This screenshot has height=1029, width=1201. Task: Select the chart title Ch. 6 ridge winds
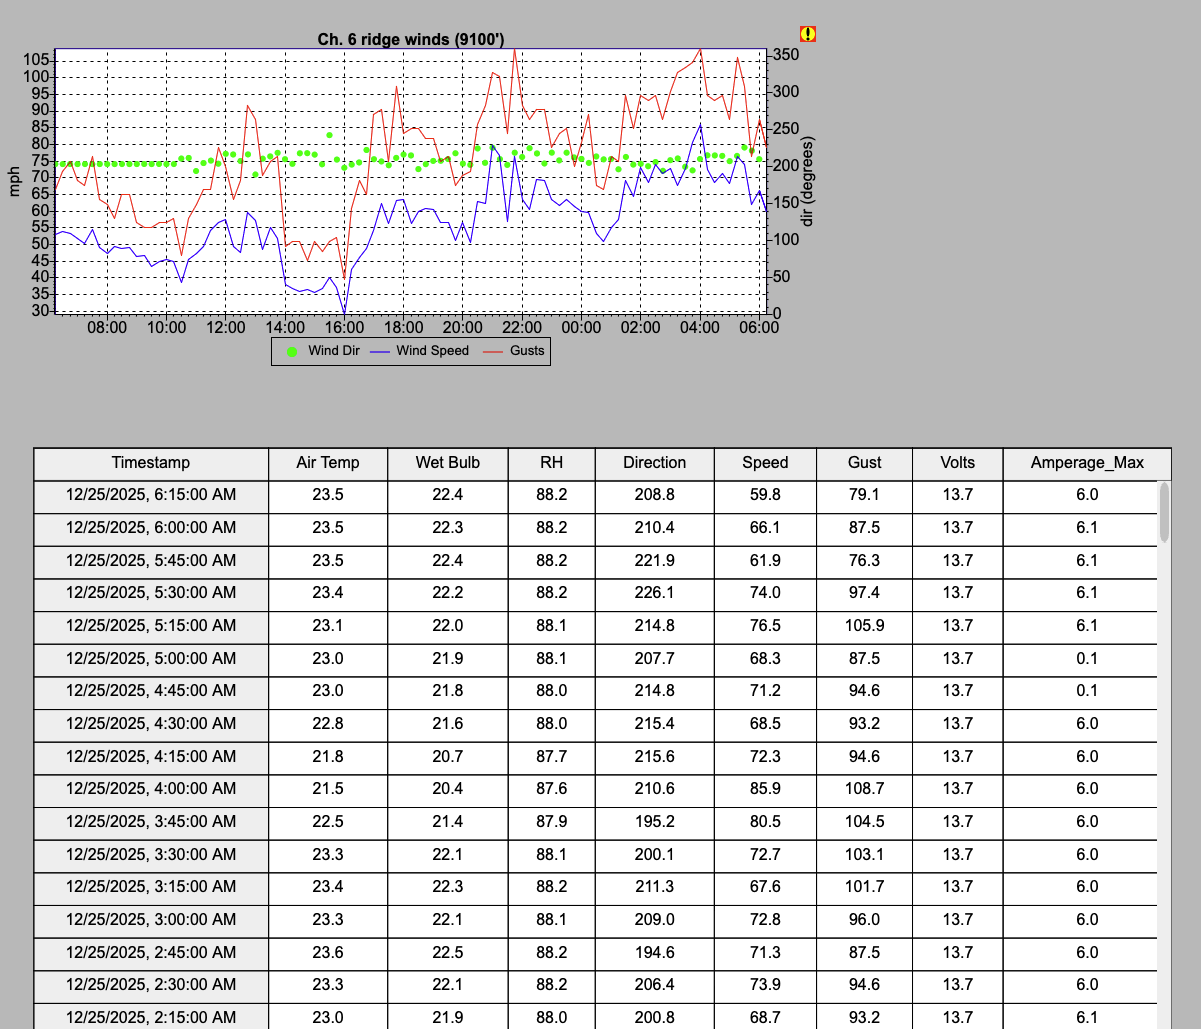pos(411,39)
